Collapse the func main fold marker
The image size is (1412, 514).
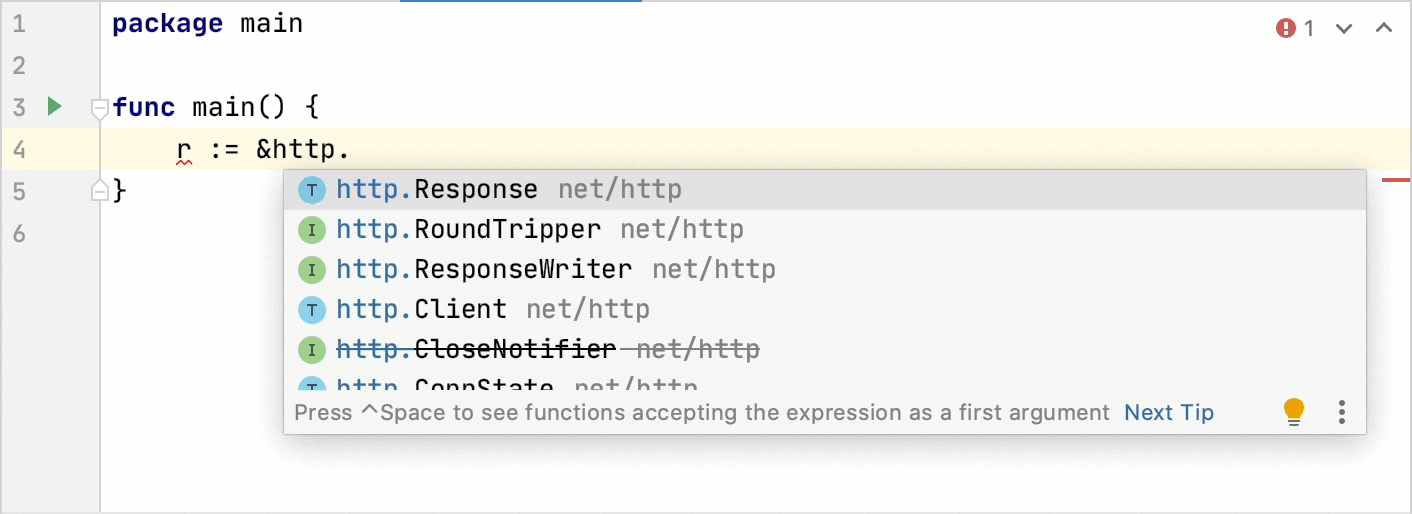coord(99,108)
